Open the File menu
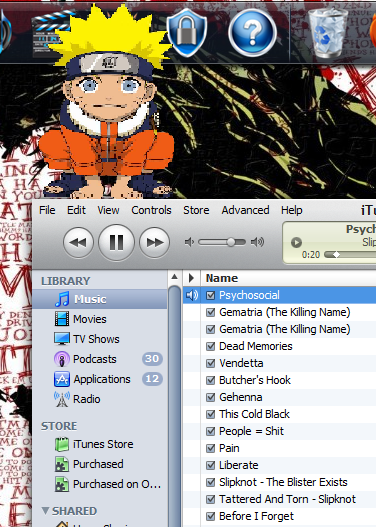Screen dimensions: 376x527 [47, 210]
